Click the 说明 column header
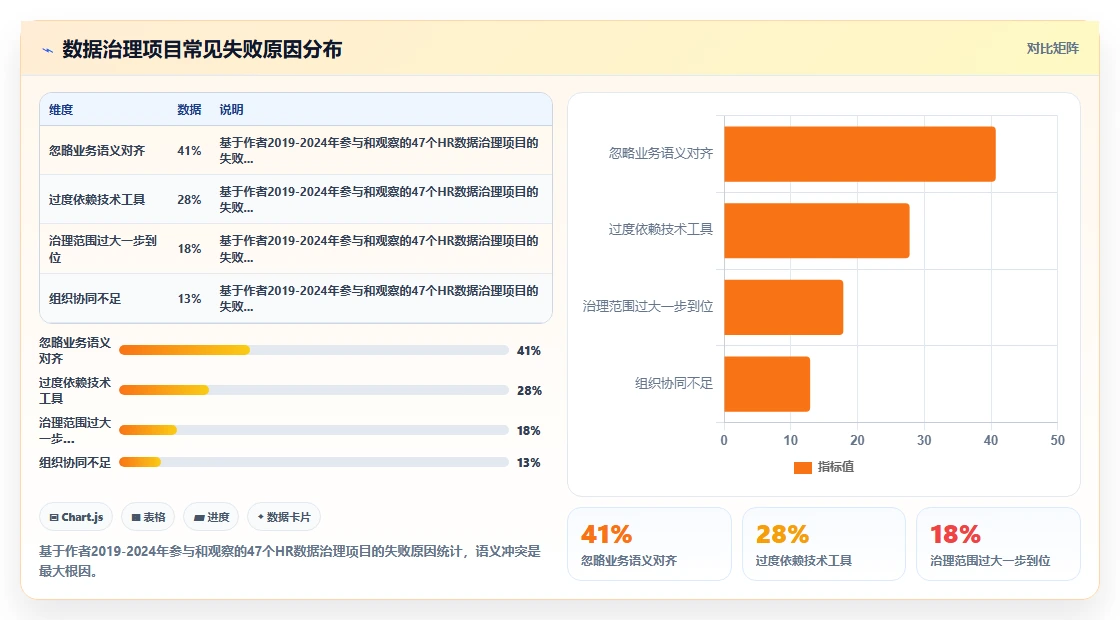This screenshot has width=1120, height=620. (x=231, y=109)
